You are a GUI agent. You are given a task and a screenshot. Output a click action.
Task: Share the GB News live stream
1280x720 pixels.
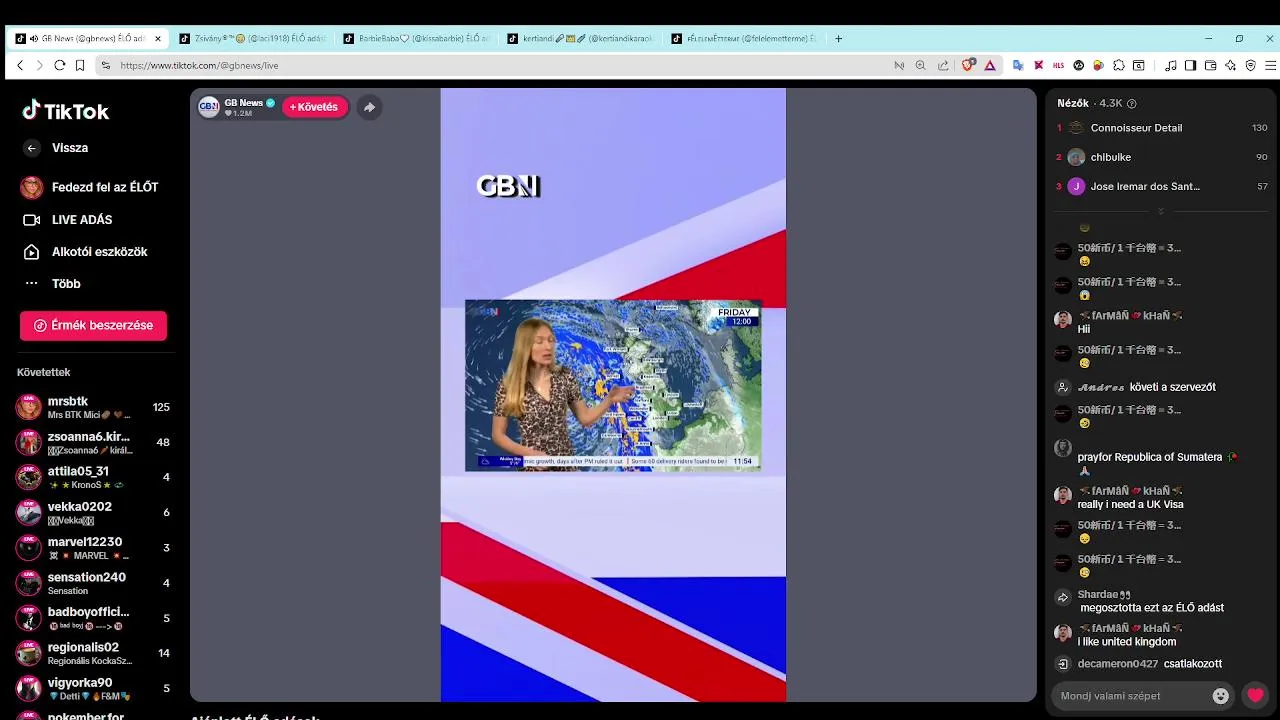[x=369, y=107]
